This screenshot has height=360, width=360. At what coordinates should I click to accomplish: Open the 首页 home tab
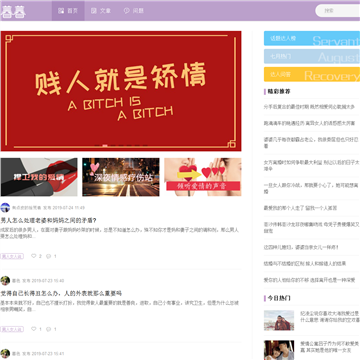click(68, 11)
